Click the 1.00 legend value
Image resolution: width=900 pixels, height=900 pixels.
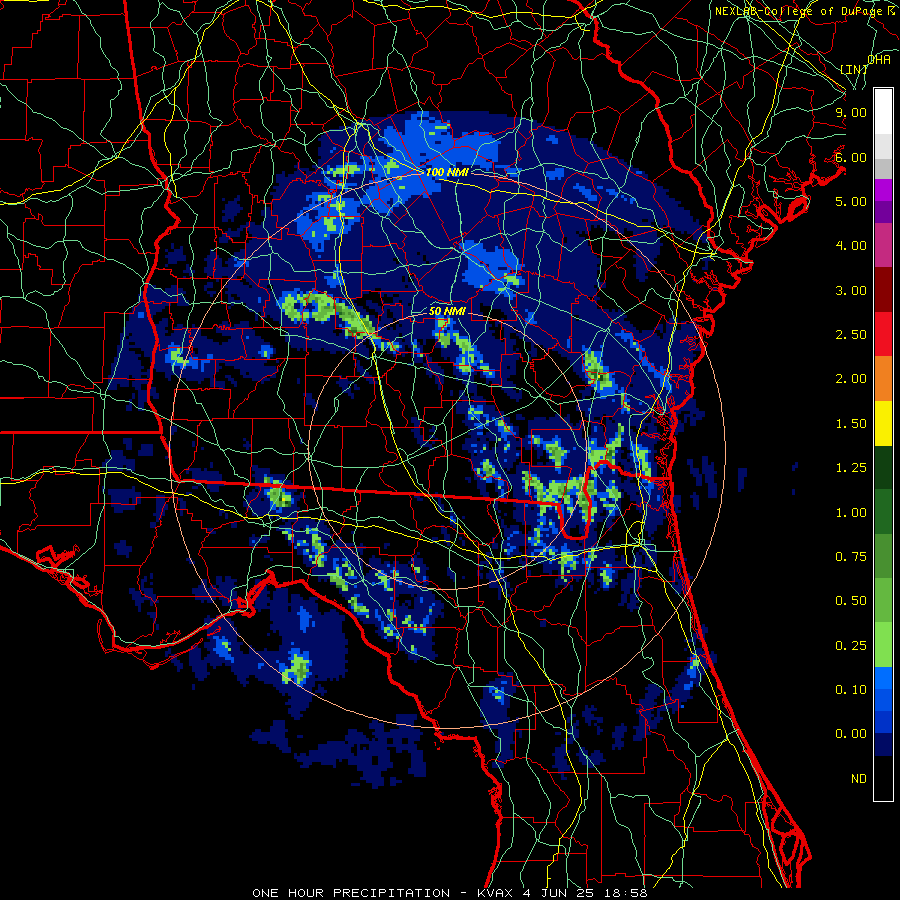[x=851, y=513]
